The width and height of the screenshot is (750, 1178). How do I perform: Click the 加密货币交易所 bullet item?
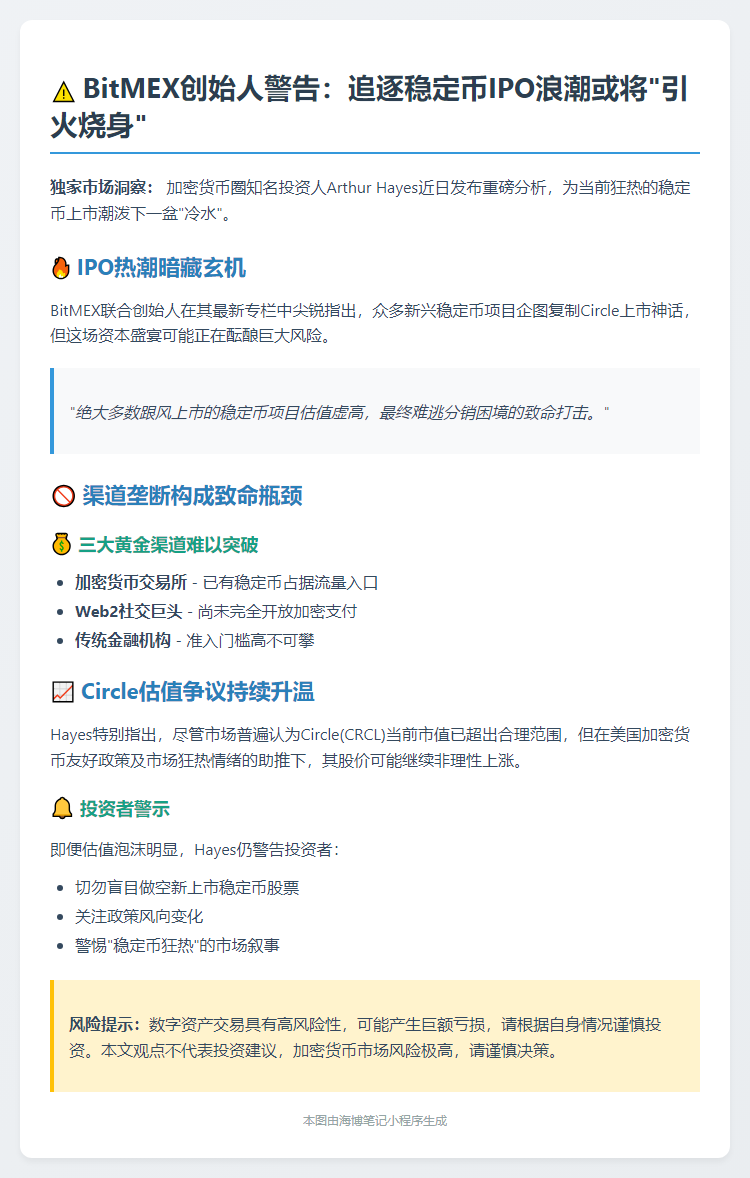click(226, 583)
